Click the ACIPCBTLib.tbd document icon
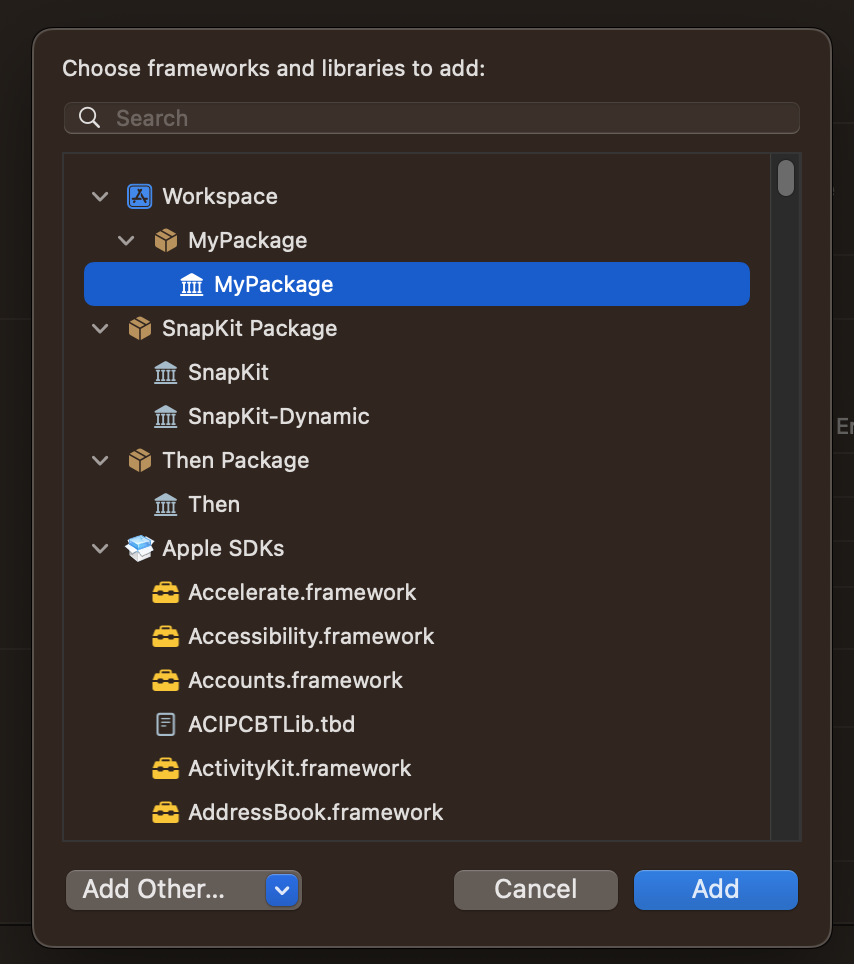Viewport: 854px width, 964px height. point(165,725)
